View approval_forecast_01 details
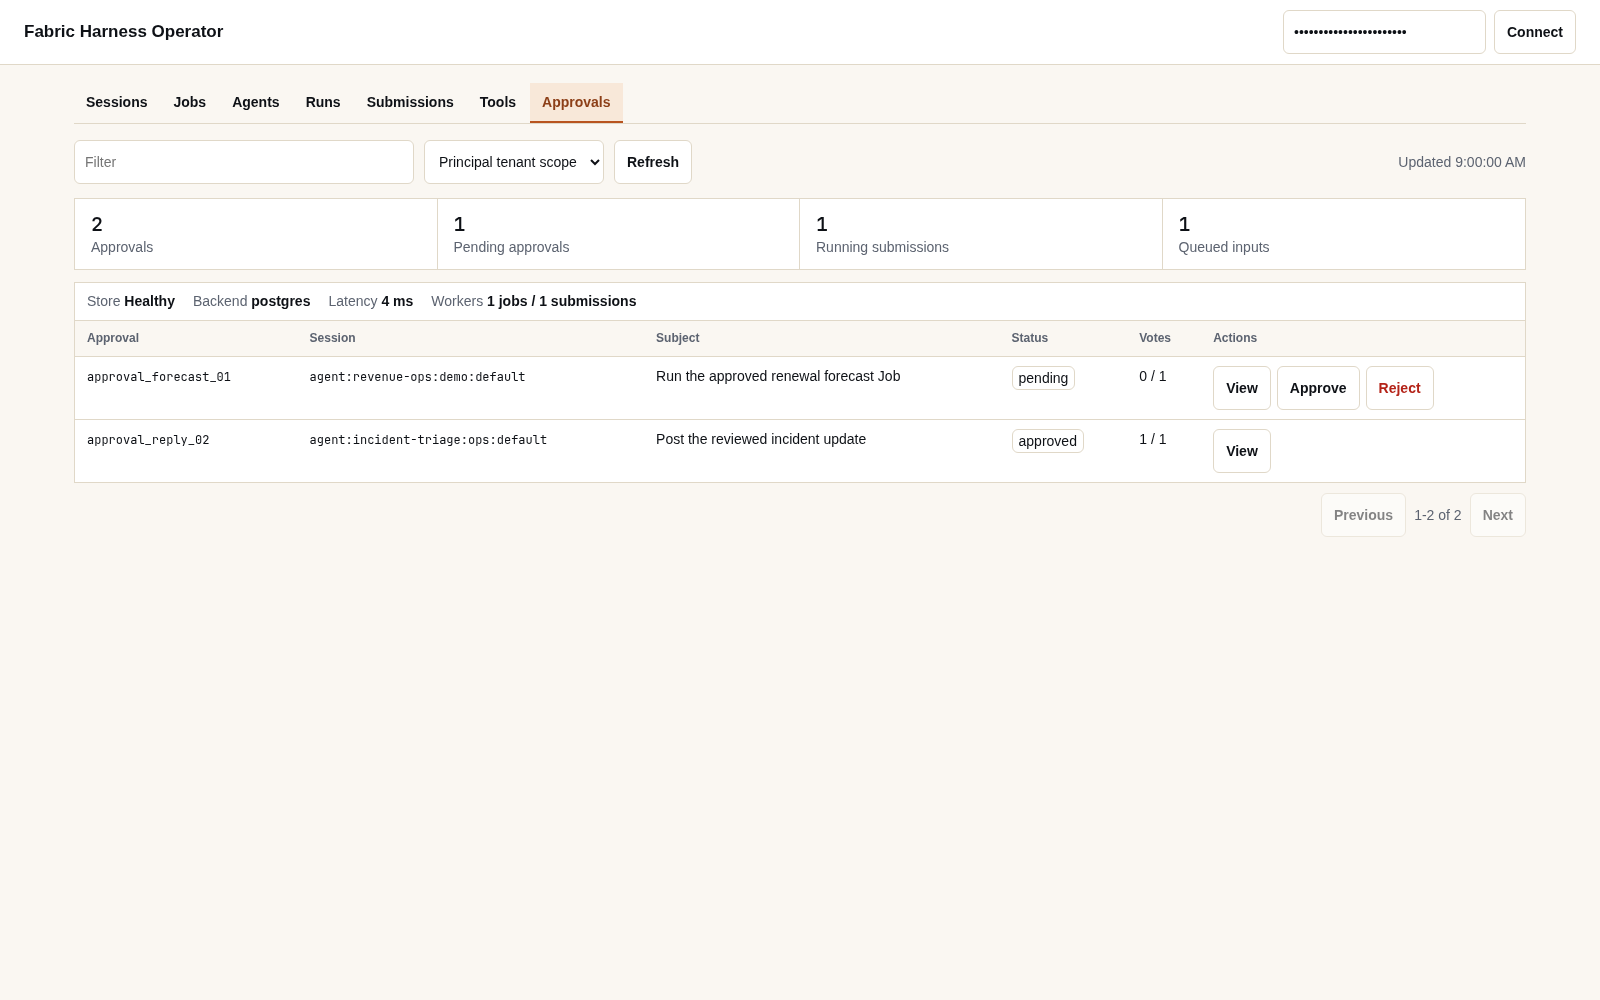This screenshot has height=1000, width=1600. pos(1242,388)
